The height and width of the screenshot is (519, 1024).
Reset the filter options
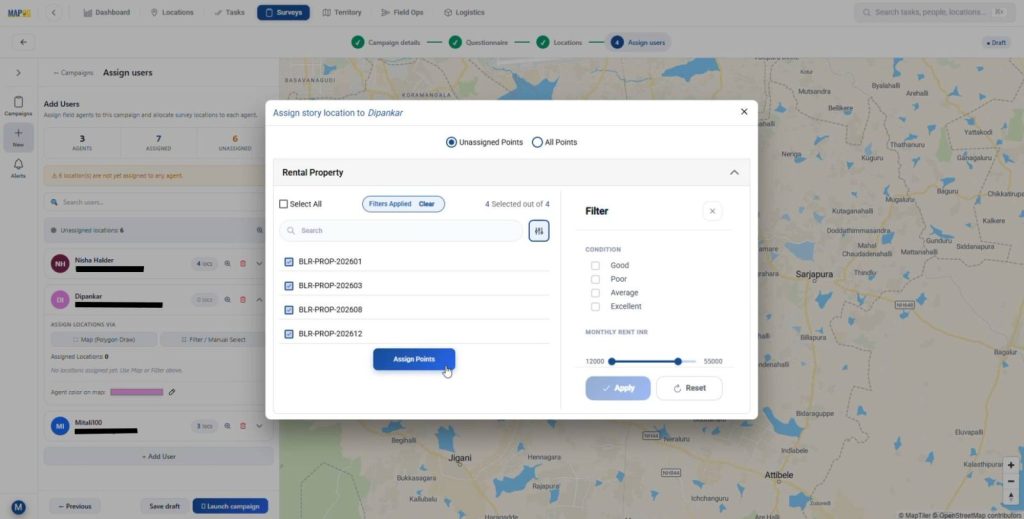[689, 388]
